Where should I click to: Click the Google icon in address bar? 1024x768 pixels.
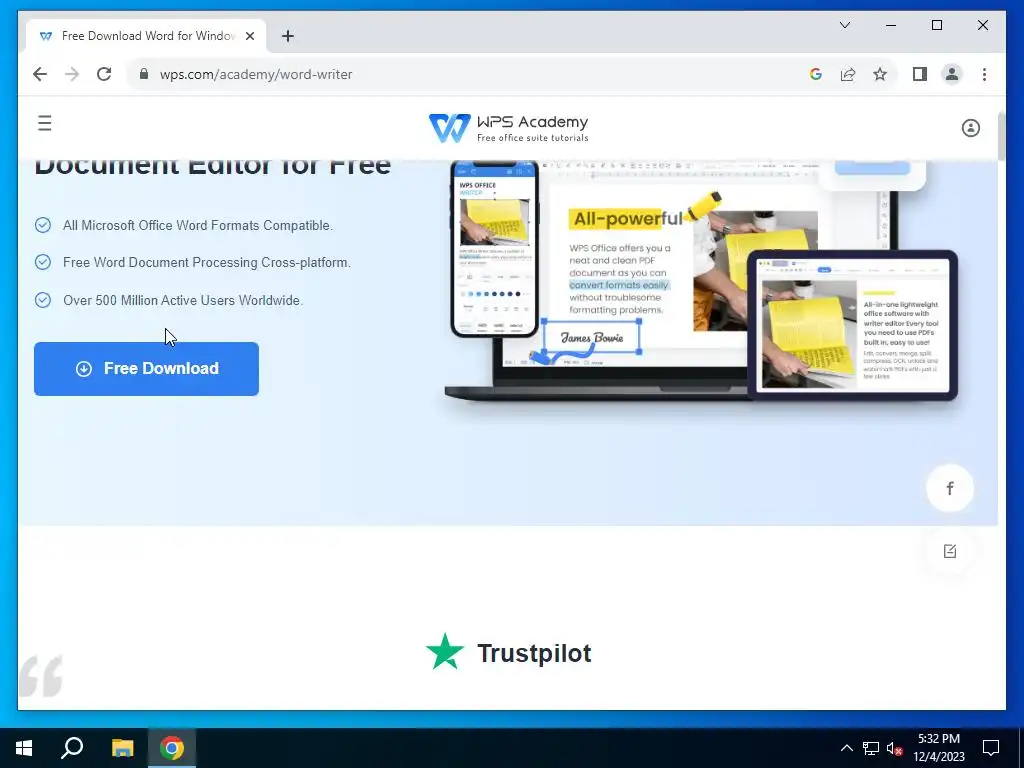click(x=815, y=74)
